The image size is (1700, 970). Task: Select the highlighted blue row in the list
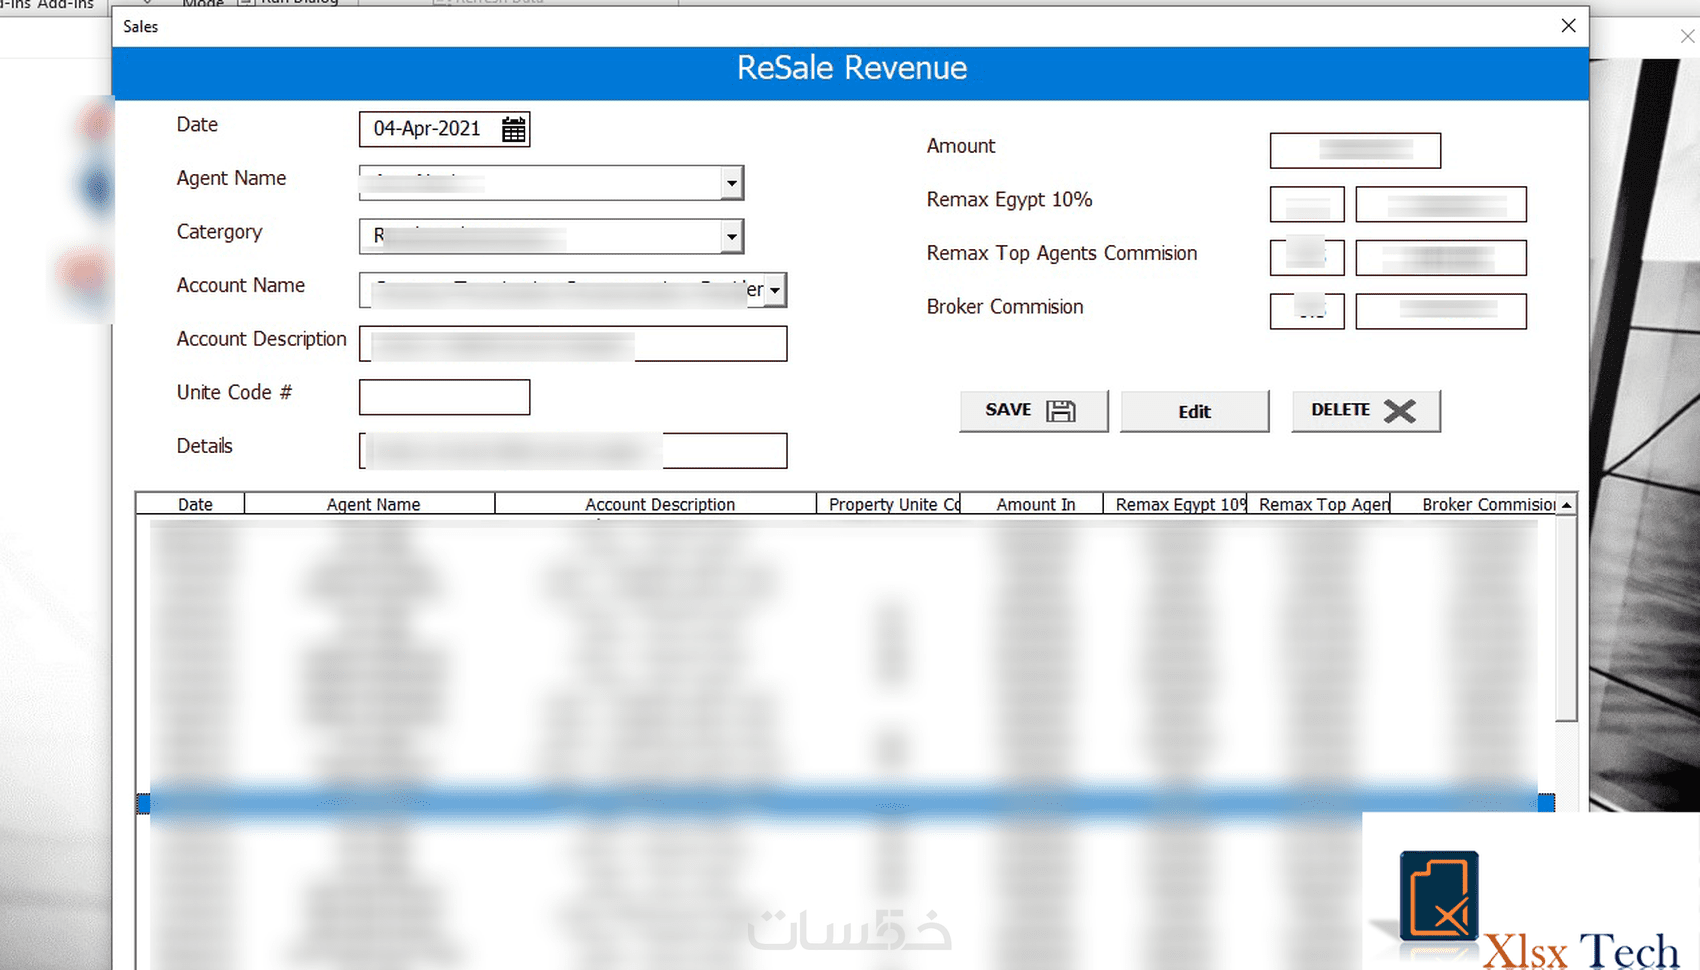(x=846, y=802)
